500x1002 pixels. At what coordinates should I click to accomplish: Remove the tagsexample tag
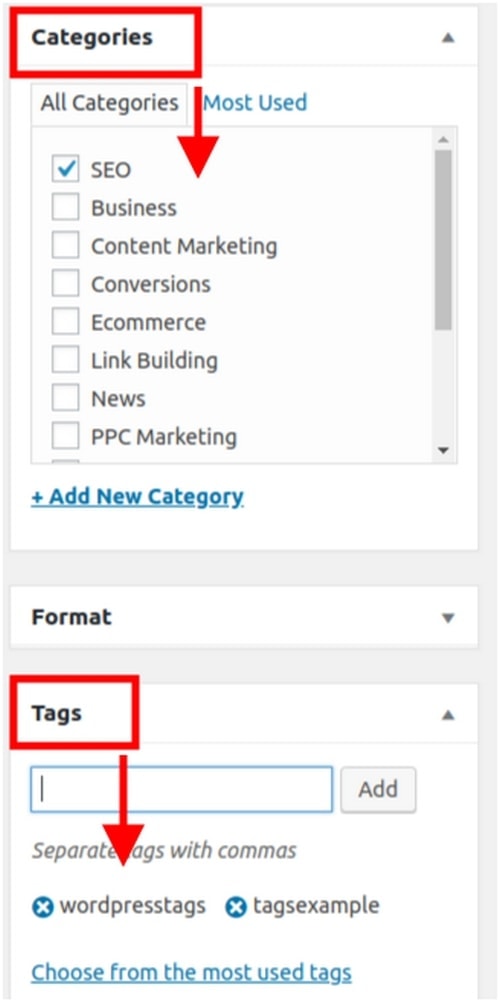point(236,907)
